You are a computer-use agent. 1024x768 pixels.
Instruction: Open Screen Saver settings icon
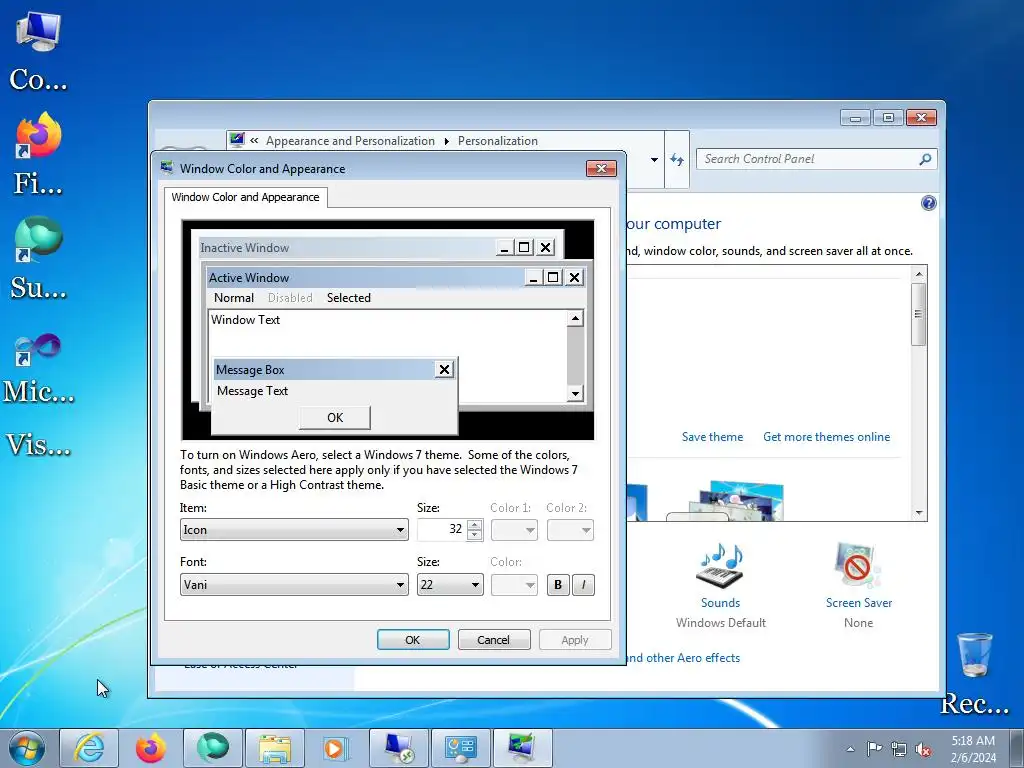pos(858,566)
